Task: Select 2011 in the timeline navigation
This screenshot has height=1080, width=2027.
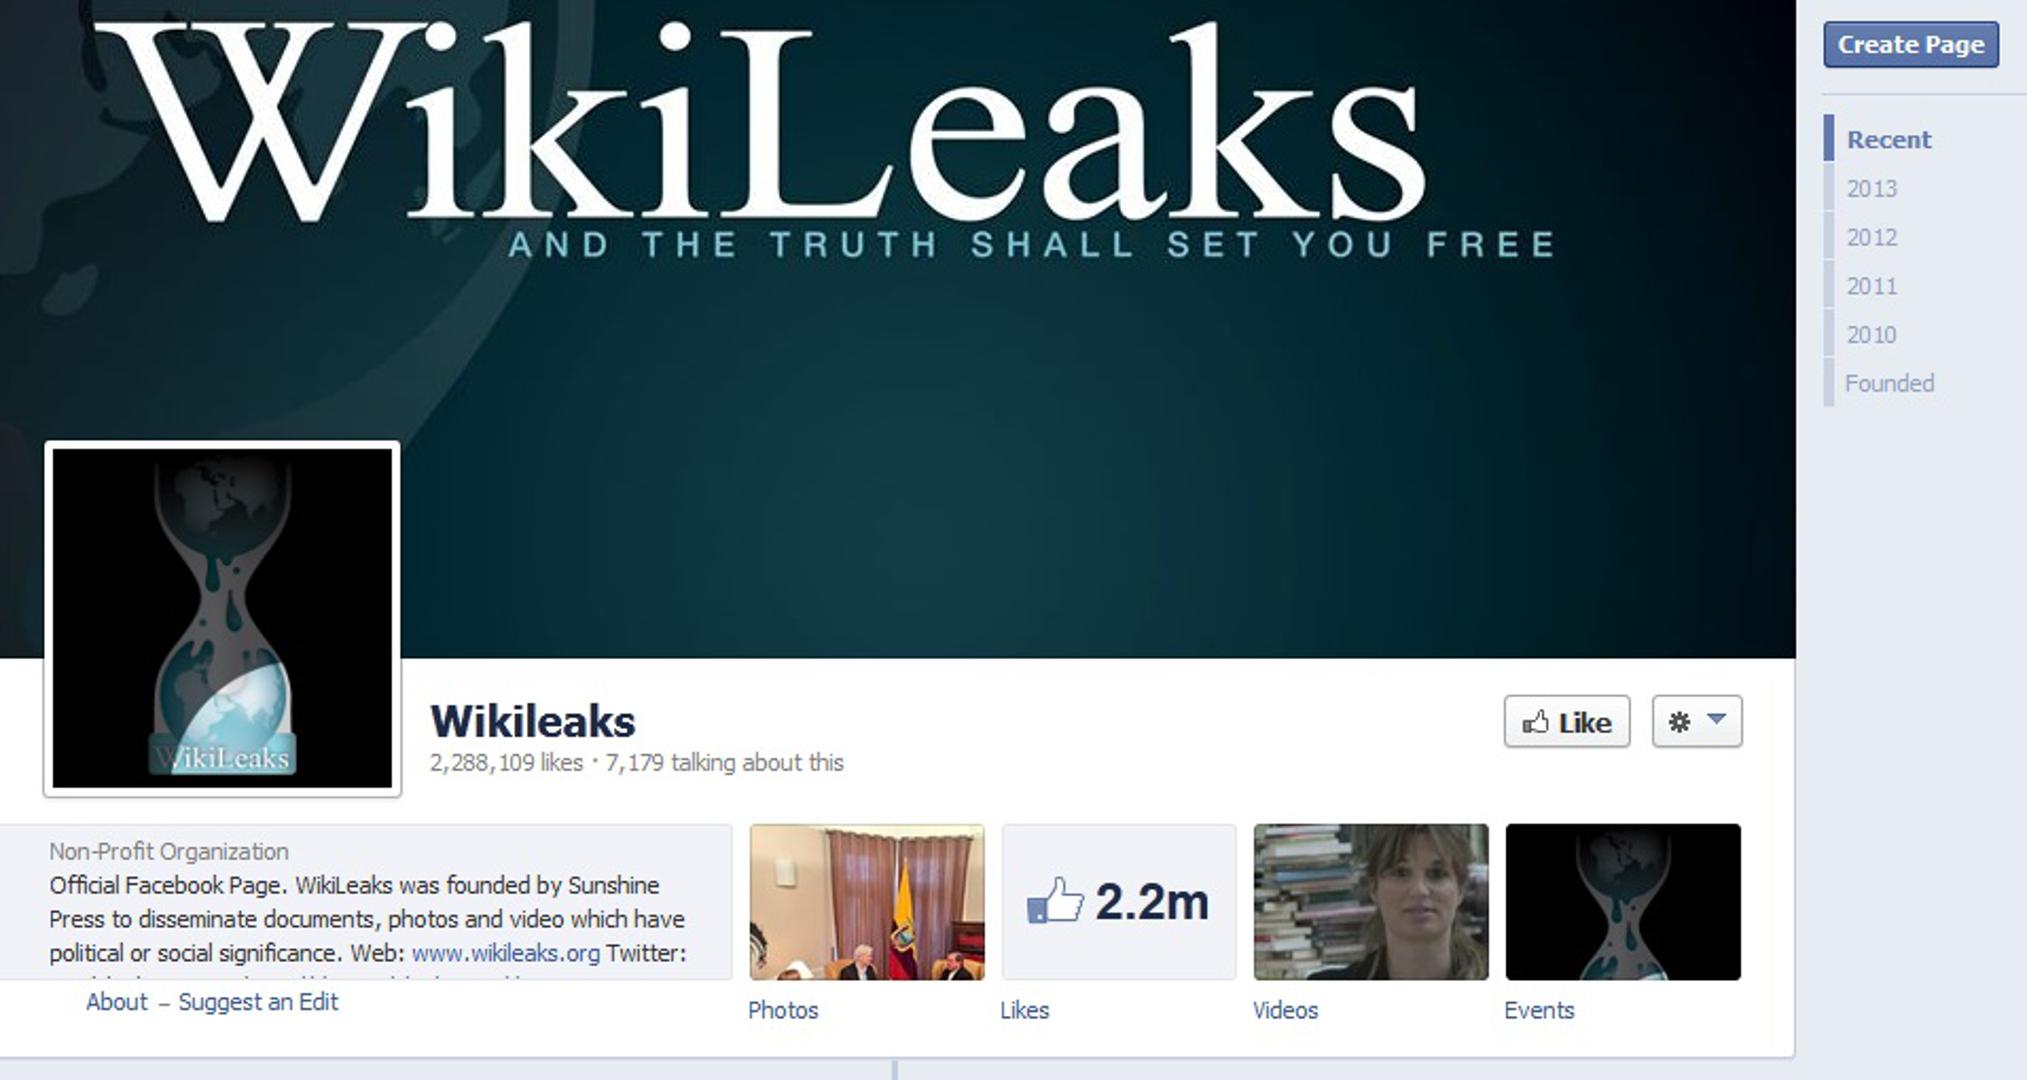Action: (1871, 287)
